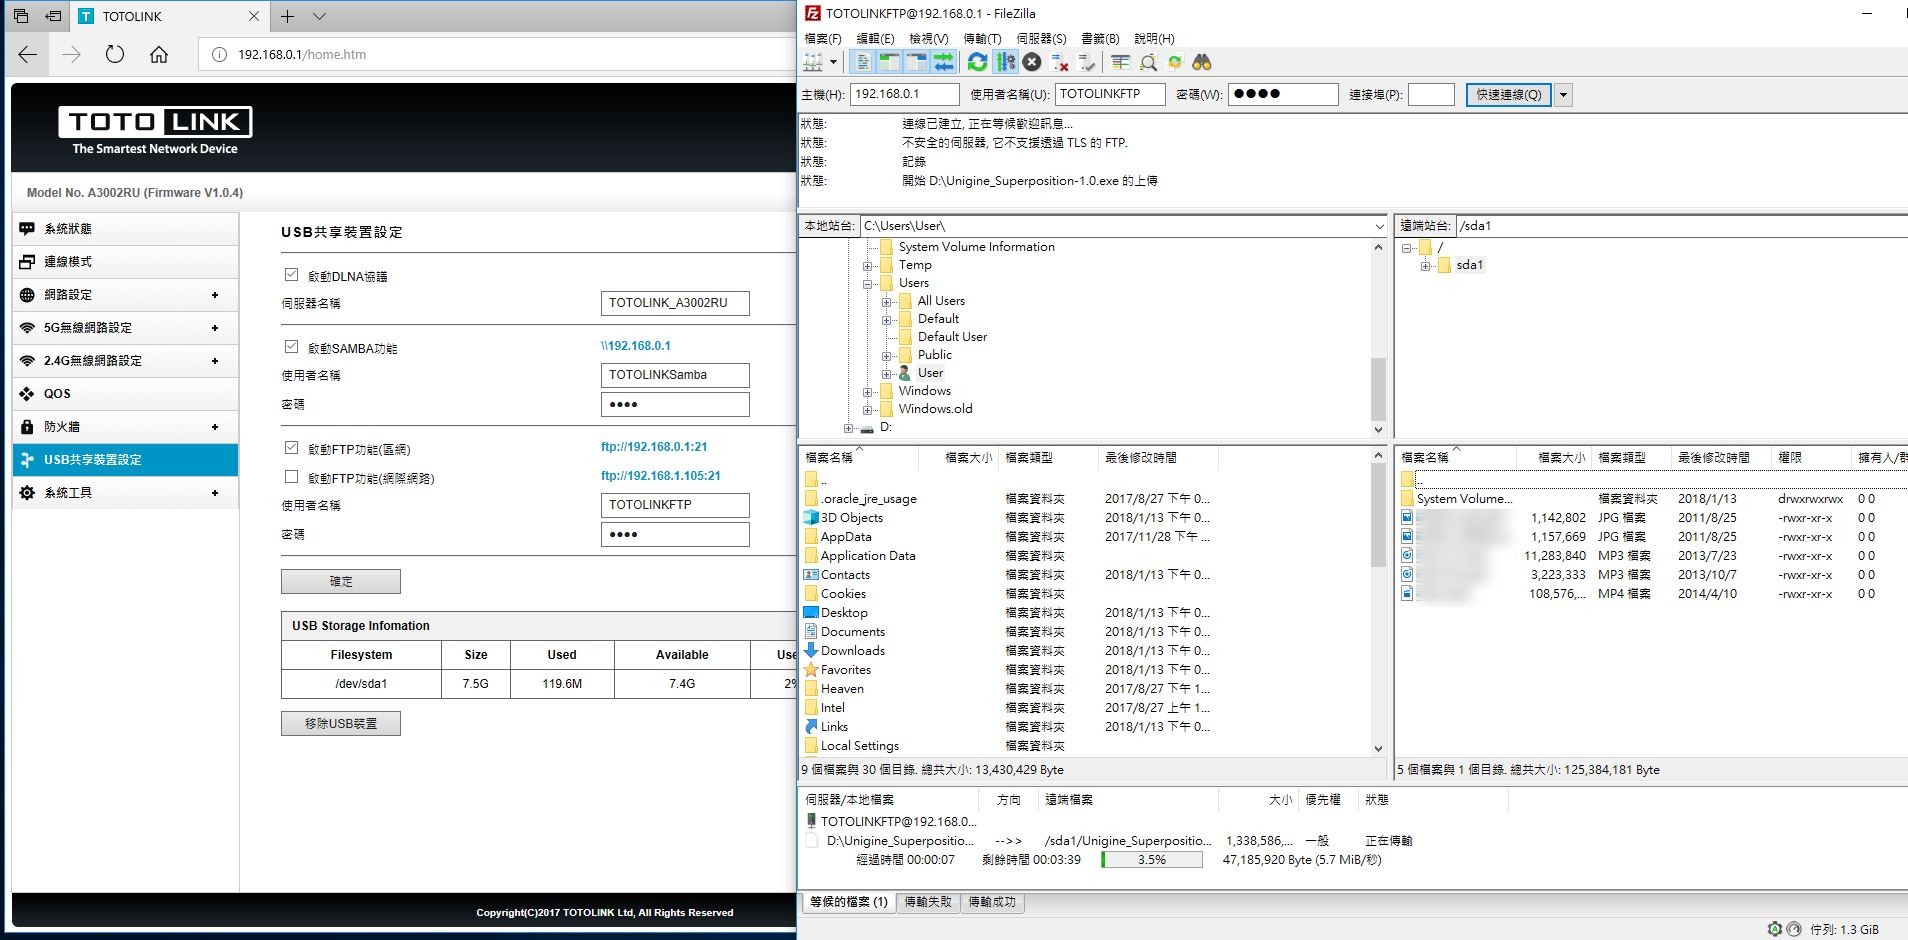This screenshot has height=940, width=1908.
Task: Open the ftp://192.168.1.105:21 link
Action: (660, 476)
